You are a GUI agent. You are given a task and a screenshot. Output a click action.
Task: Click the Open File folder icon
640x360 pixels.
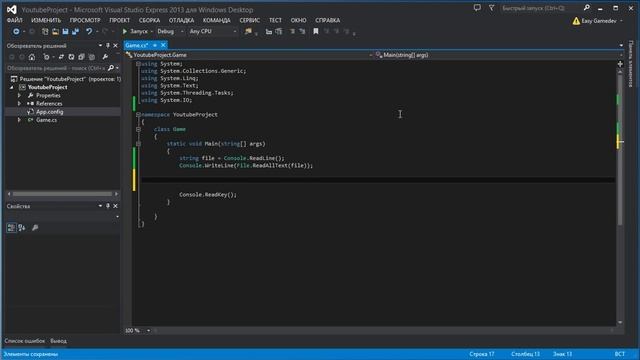tap(55, 31)
